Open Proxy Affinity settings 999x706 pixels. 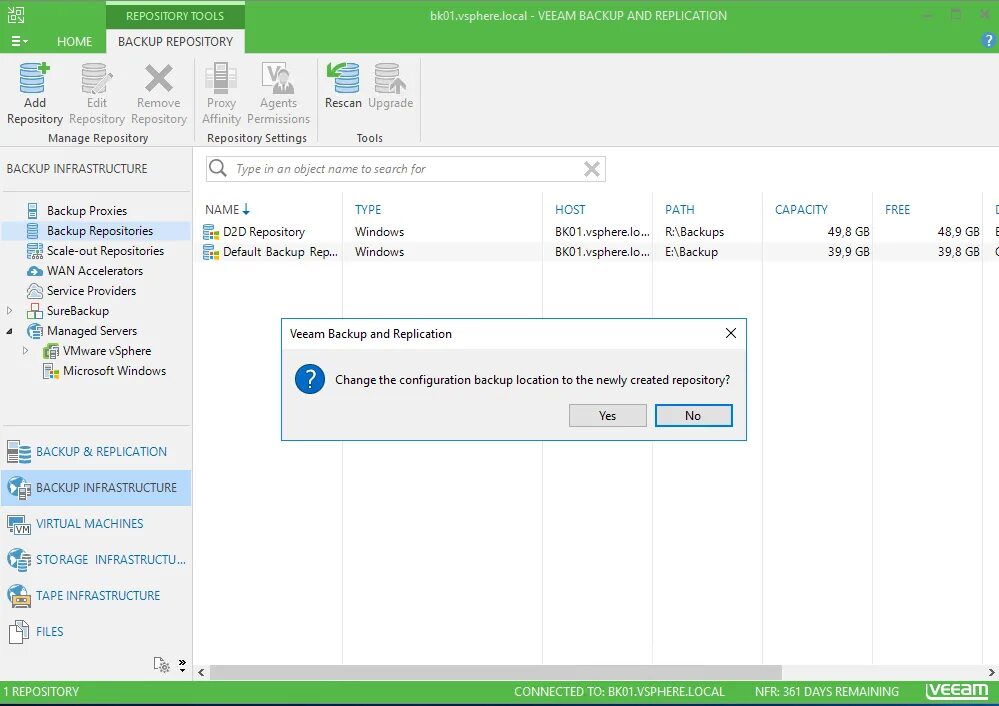coord(221,94)
